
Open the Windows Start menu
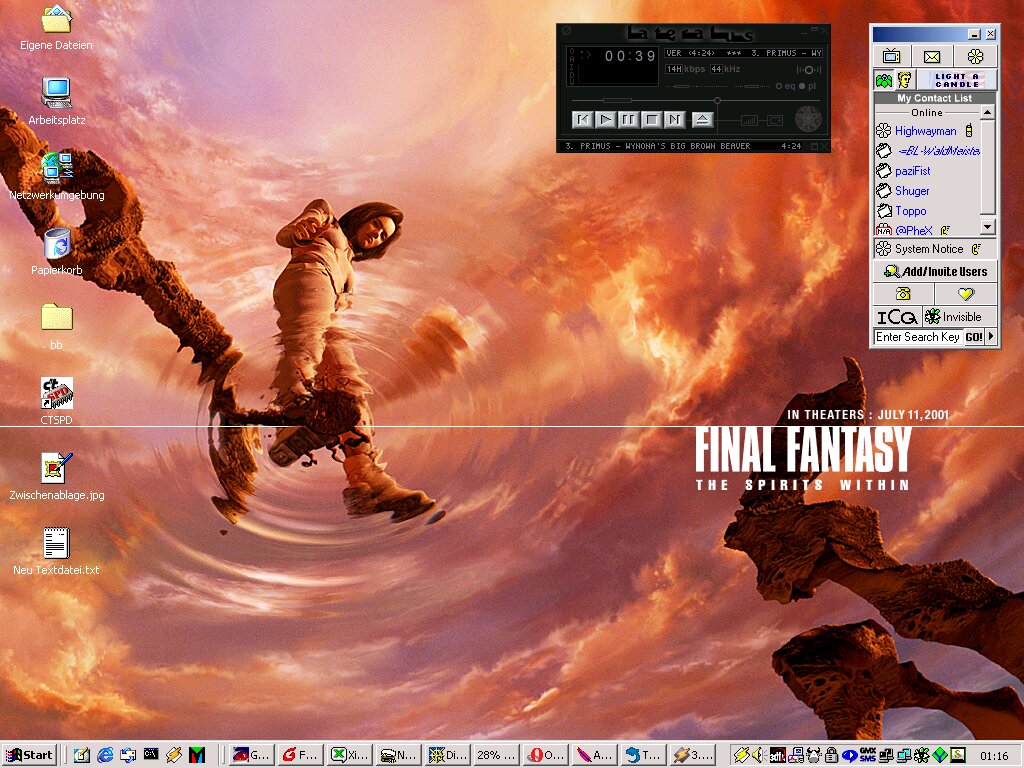tap(29, 755)
